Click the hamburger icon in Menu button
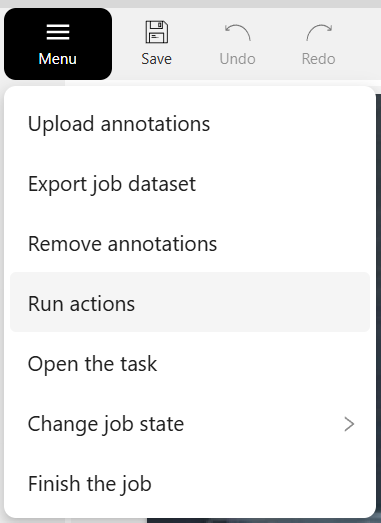Screen dimensions: 381x523 (x=58, y=32)
